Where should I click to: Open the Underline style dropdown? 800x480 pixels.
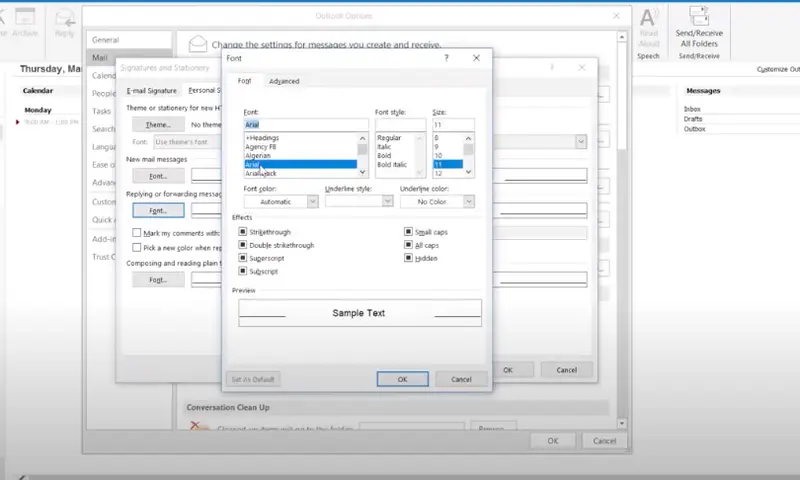coord(387,201)
